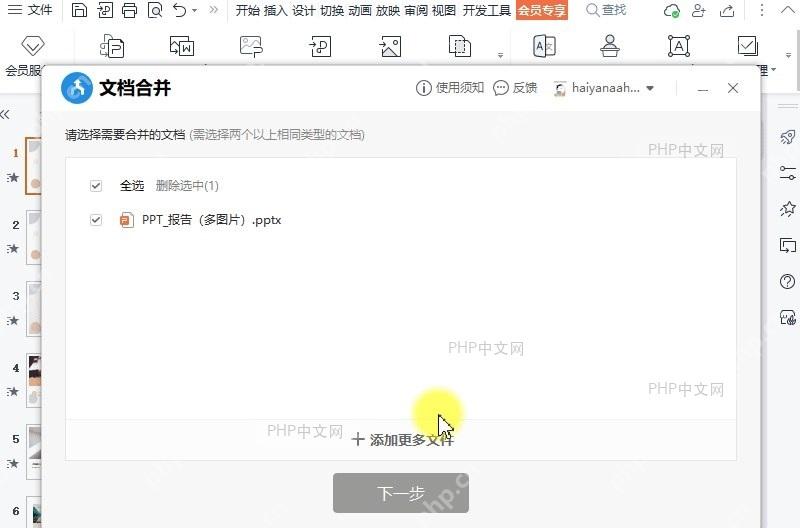The image size is (800, 528).
Task: Click the convert-to-Word ribbon icon
Action: [182, 46]
